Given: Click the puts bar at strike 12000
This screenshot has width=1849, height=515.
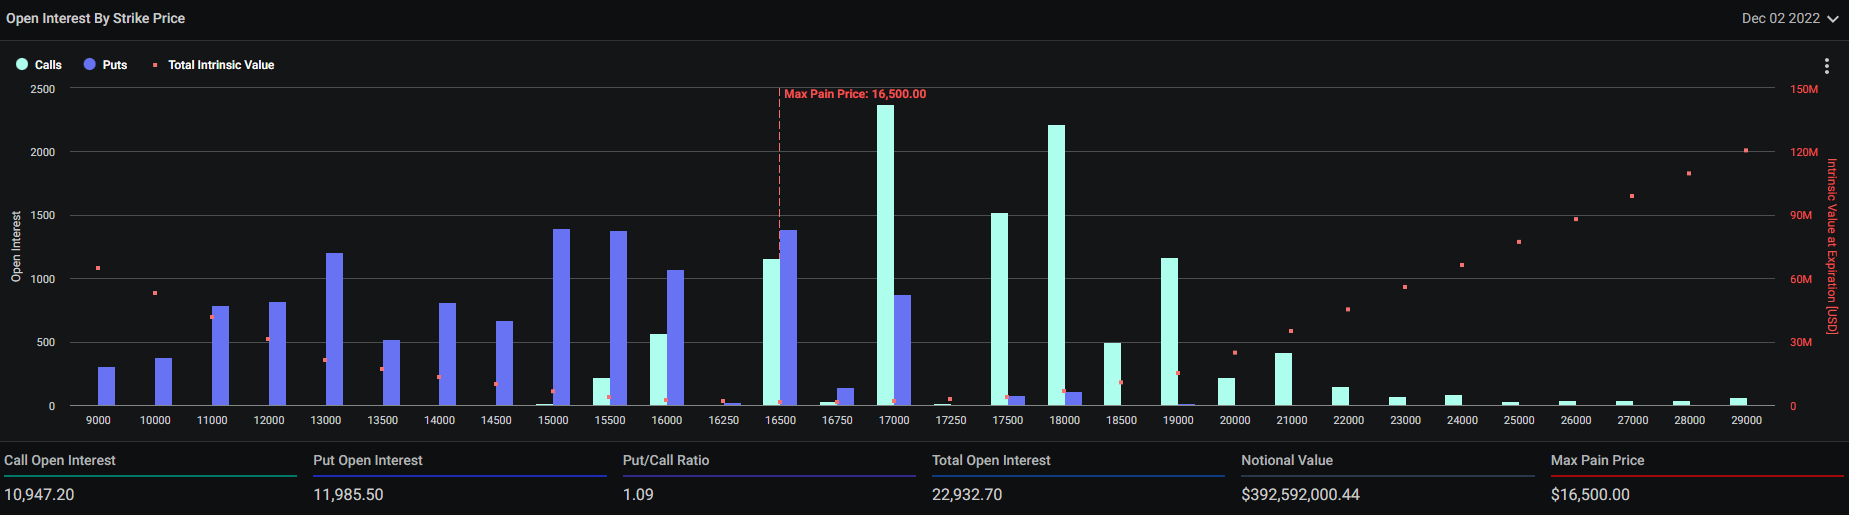Looking at the screenshot, I should click(277, 354).
